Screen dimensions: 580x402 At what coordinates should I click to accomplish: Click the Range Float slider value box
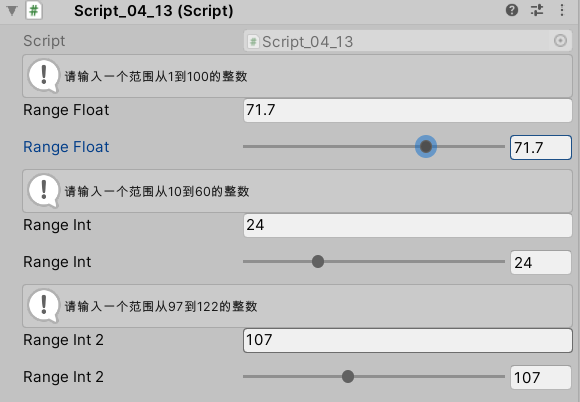coord(541,148)
